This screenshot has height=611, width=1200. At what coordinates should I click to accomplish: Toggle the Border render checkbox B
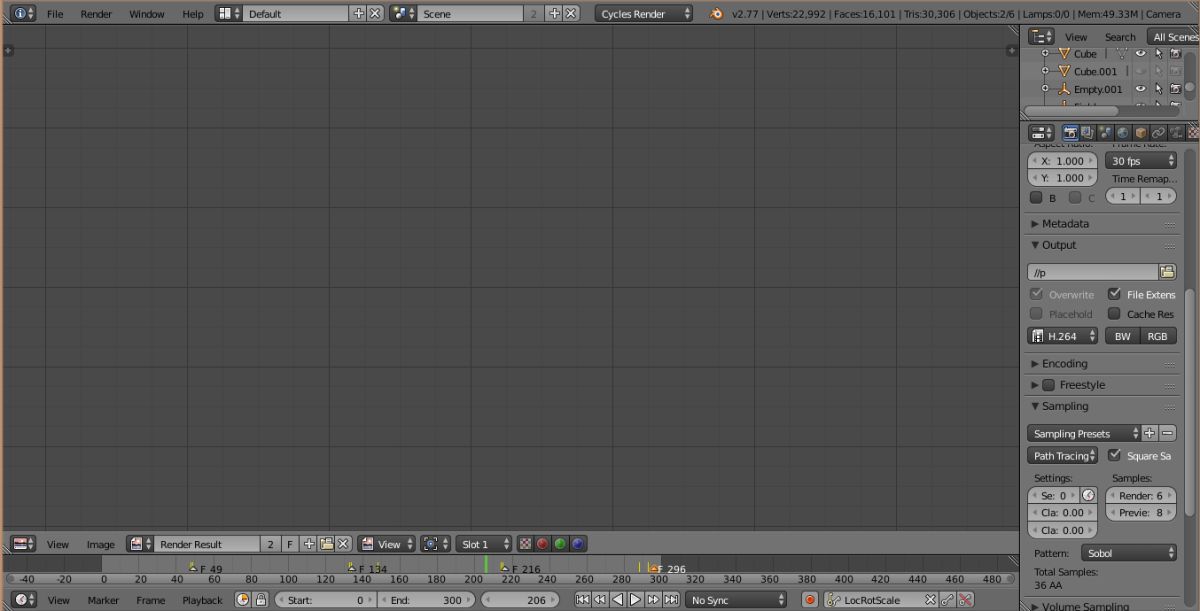(1036, 197)
